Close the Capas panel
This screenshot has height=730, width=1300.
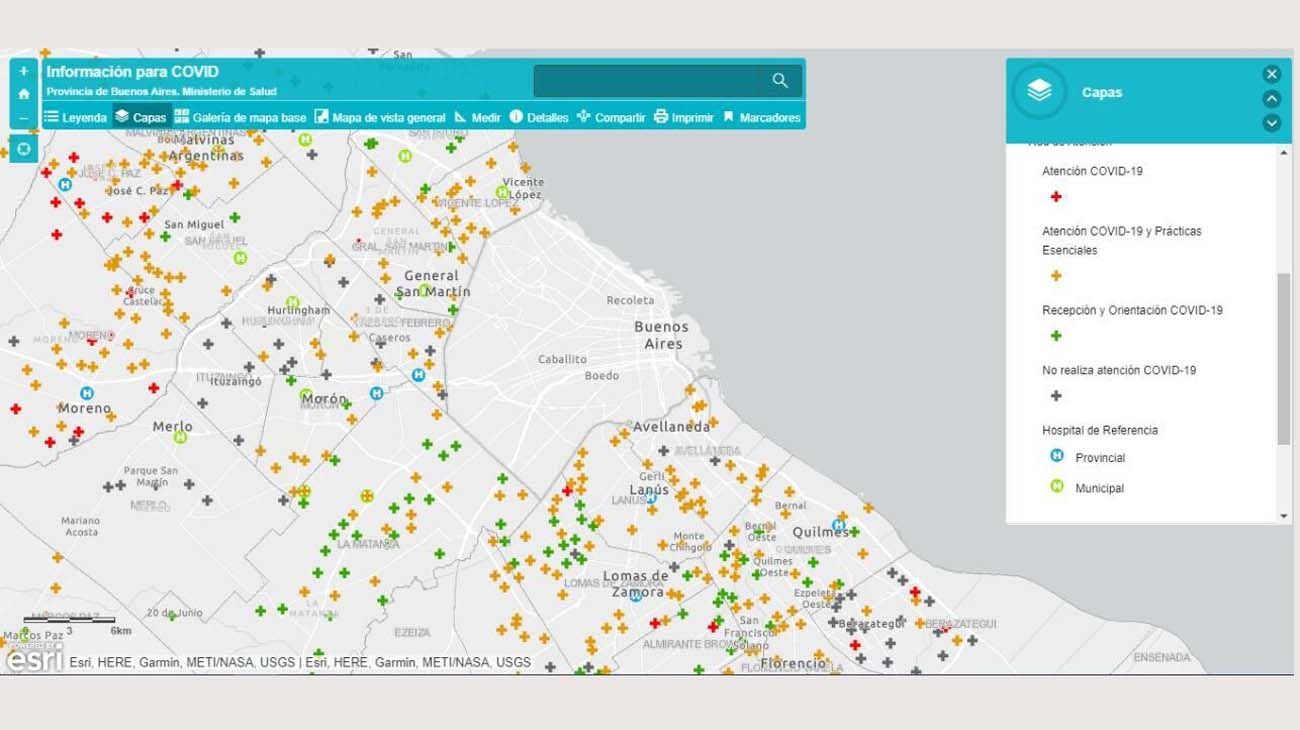(1271, 74)
